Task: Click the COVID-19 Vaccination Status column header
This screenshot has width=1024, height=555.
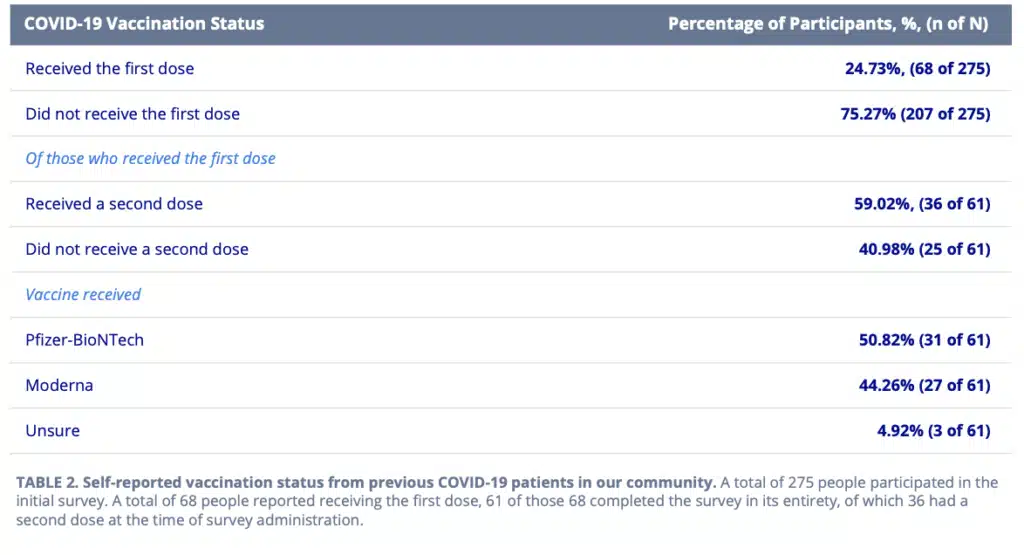Action: pos(144,24)
